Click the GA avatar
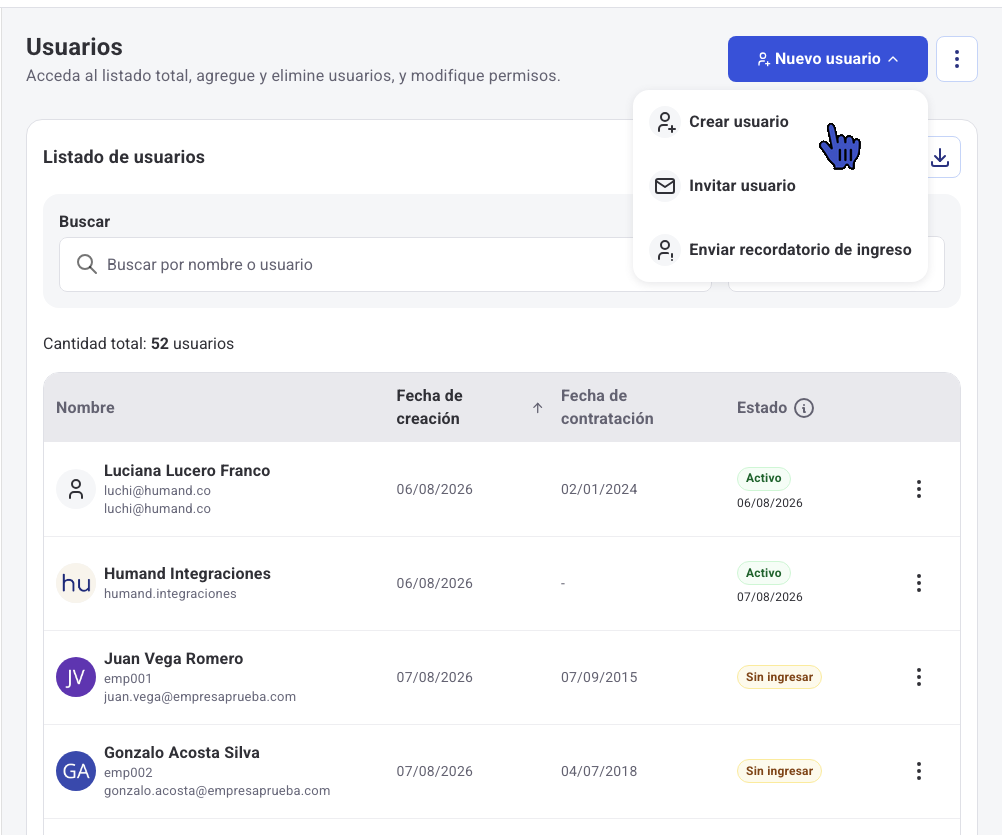Screen dimensions: 1002x835 pyautogui.click(x=76, y=771)
